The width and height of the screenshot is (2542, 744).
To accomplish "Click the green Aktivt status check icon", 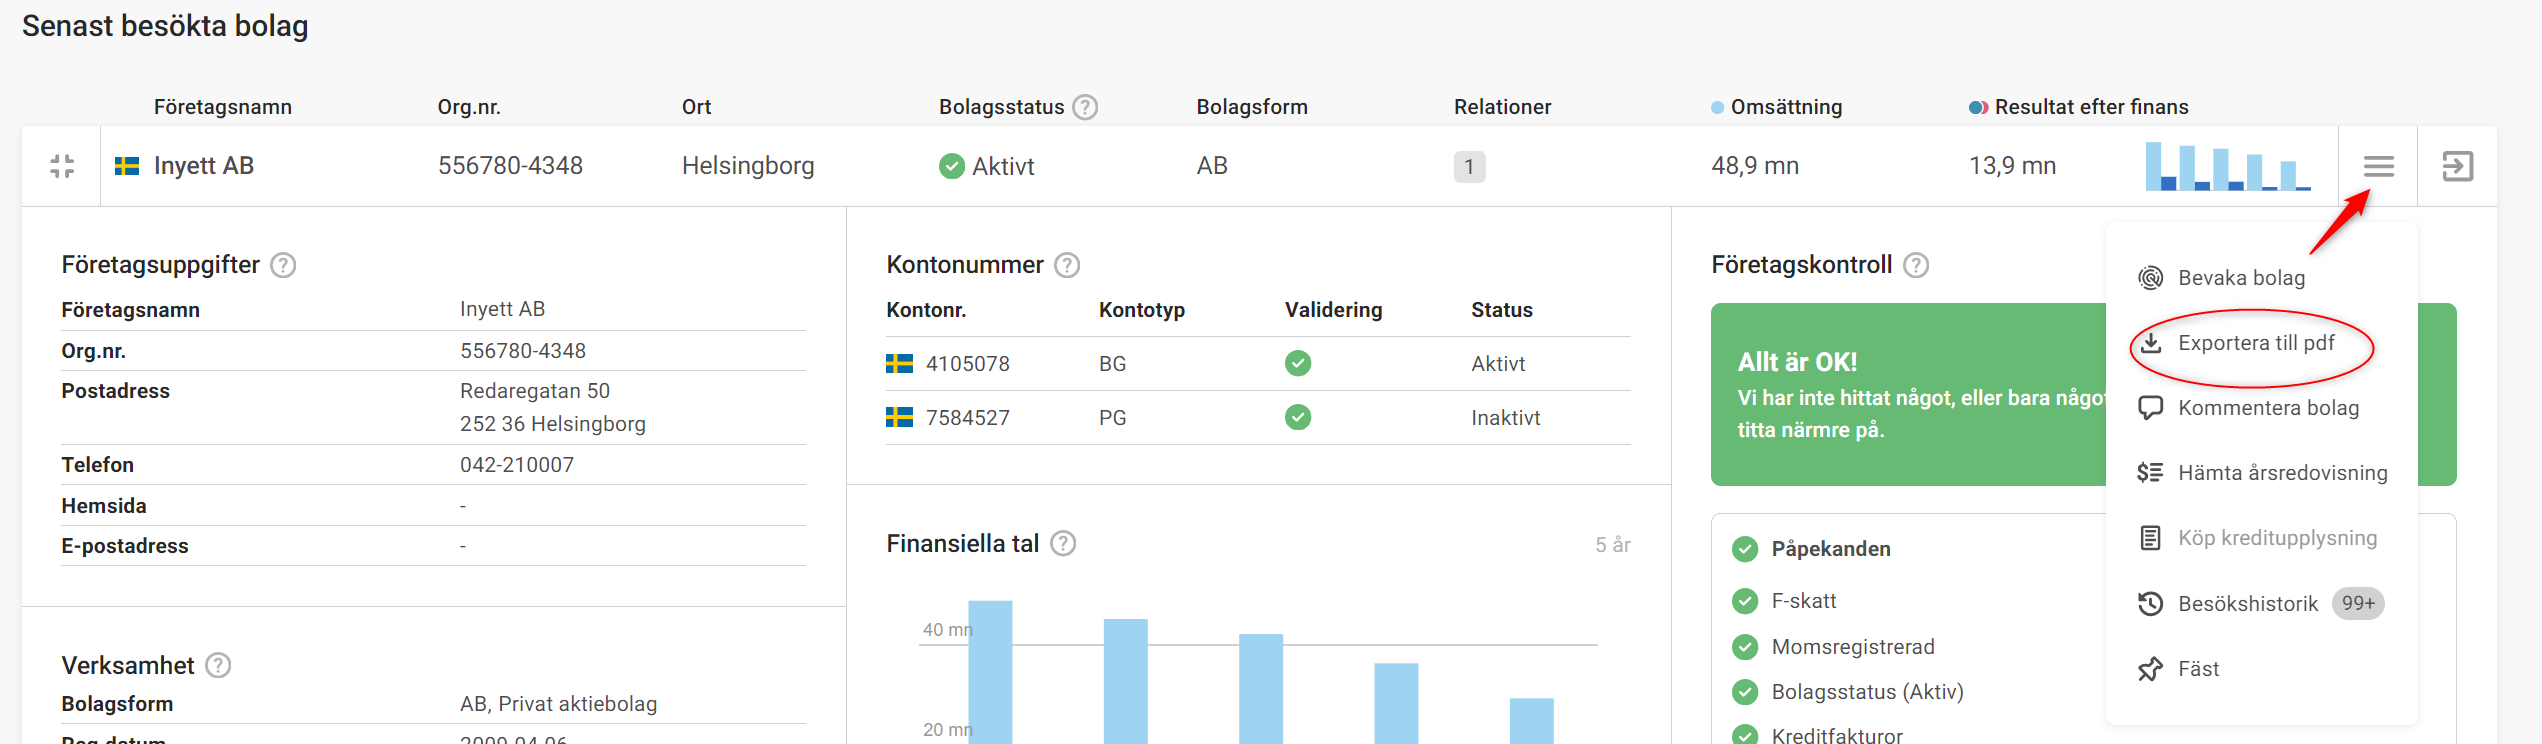I will pos(952,166).
